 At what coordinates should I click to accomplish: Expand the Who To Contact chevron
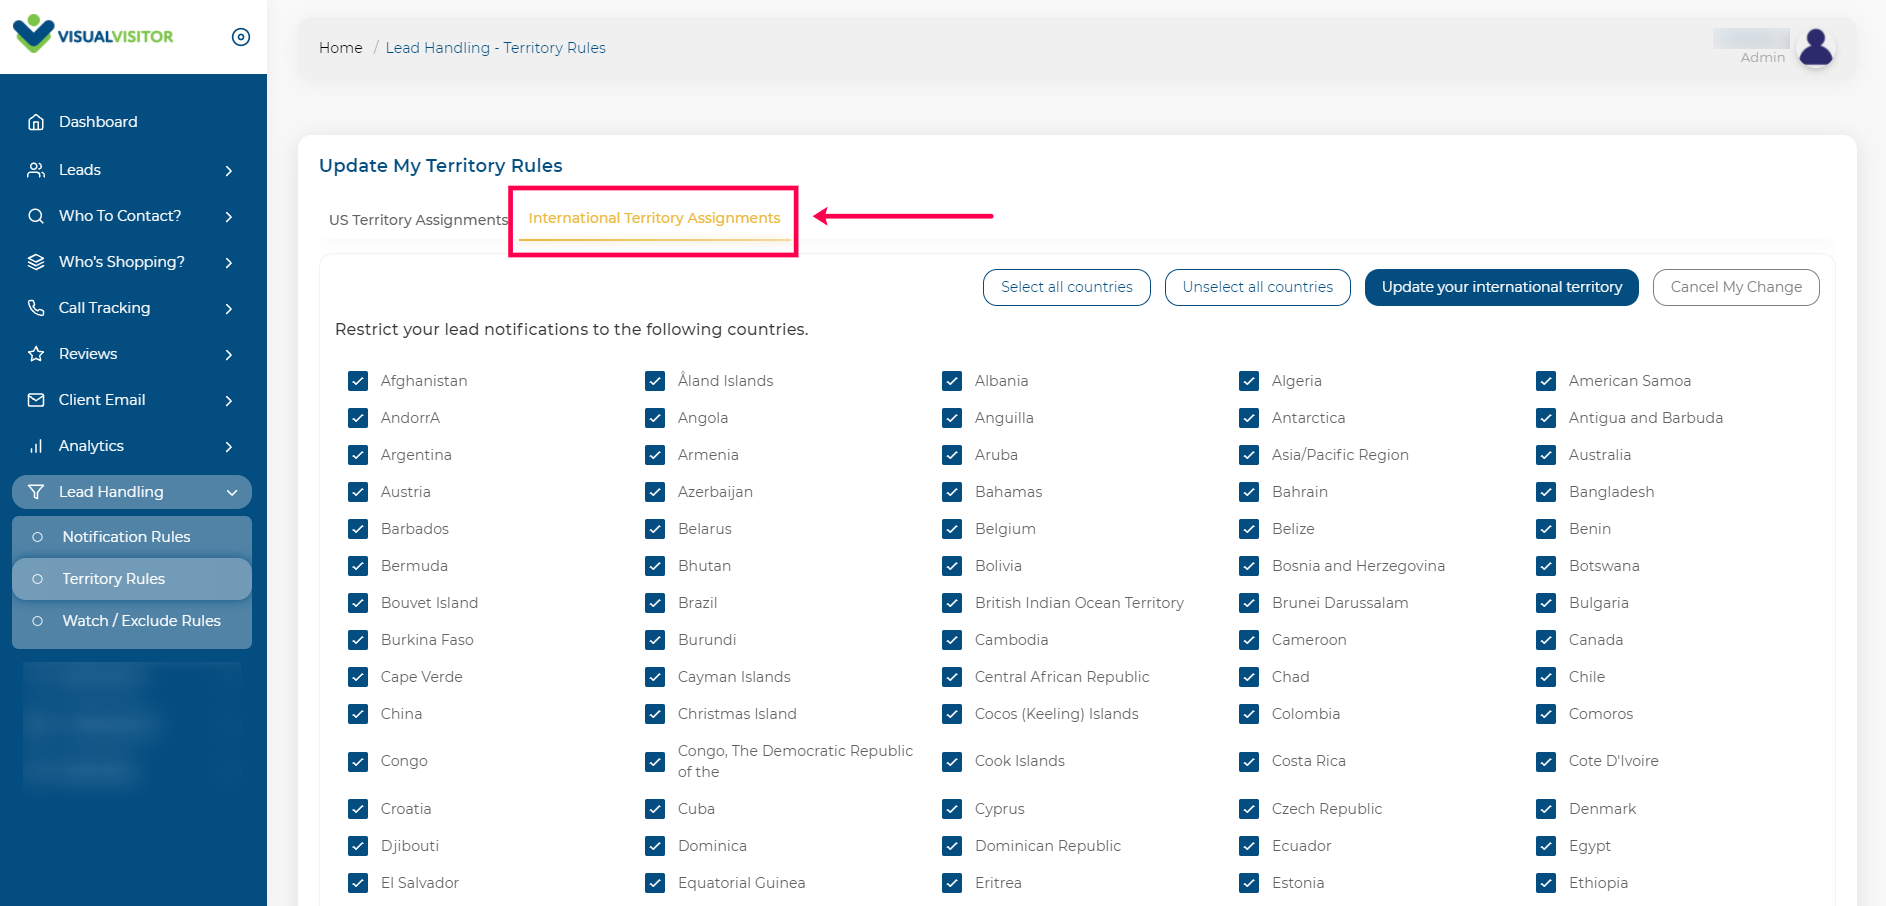coord(229,217)
